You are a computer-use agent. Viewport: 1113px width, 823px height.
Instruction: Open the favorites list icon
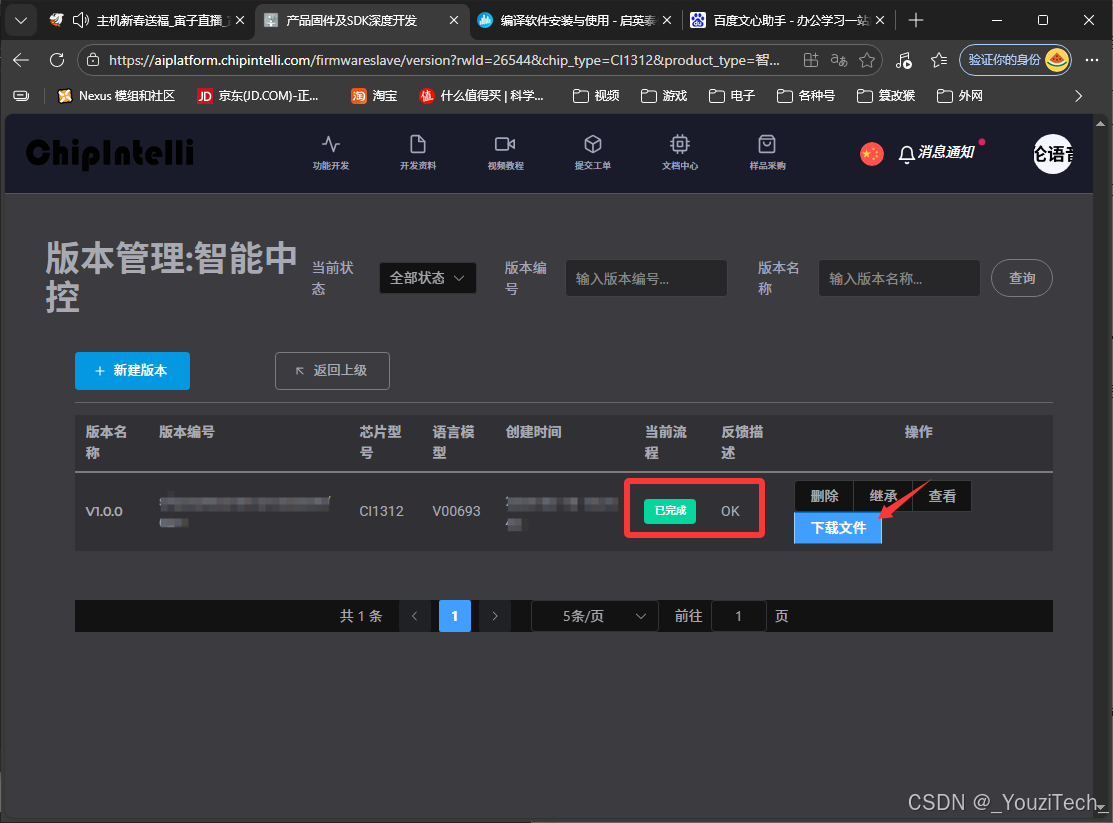[938, 60]
